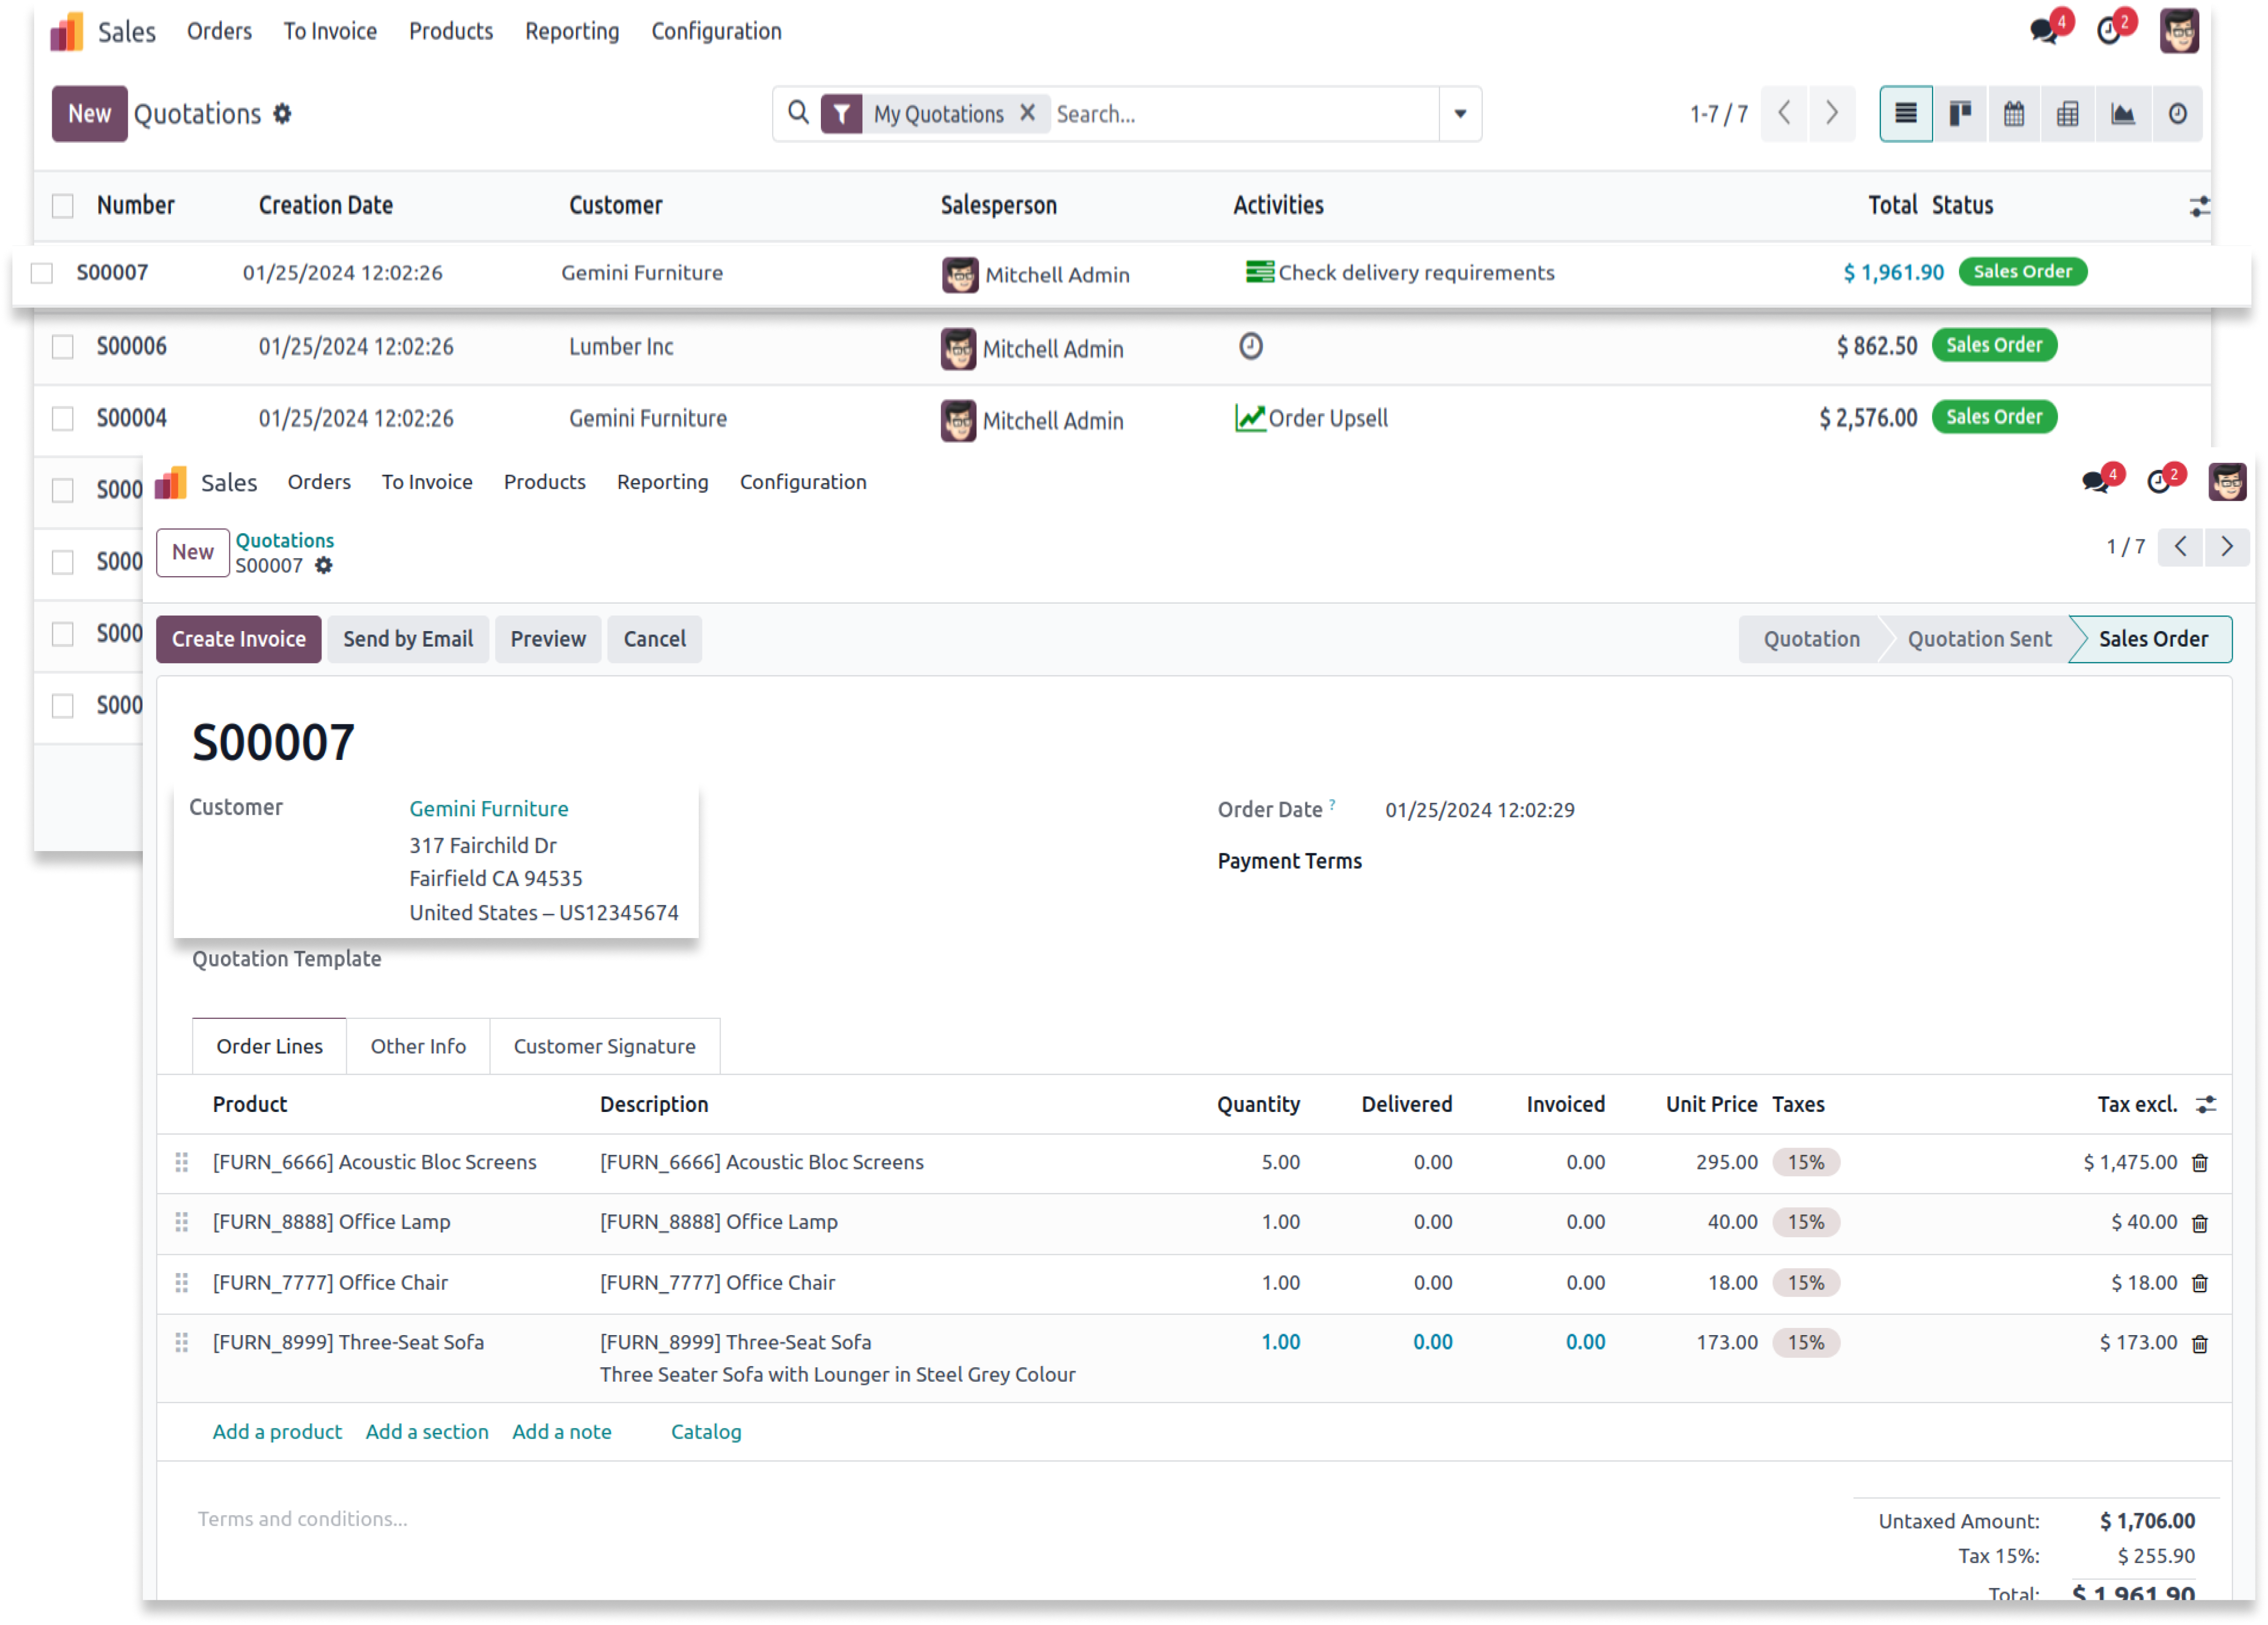Open activities clock icon in back Quotations window
Viewport: 2268px width, 1625px height.
(x=2109, y=31)
